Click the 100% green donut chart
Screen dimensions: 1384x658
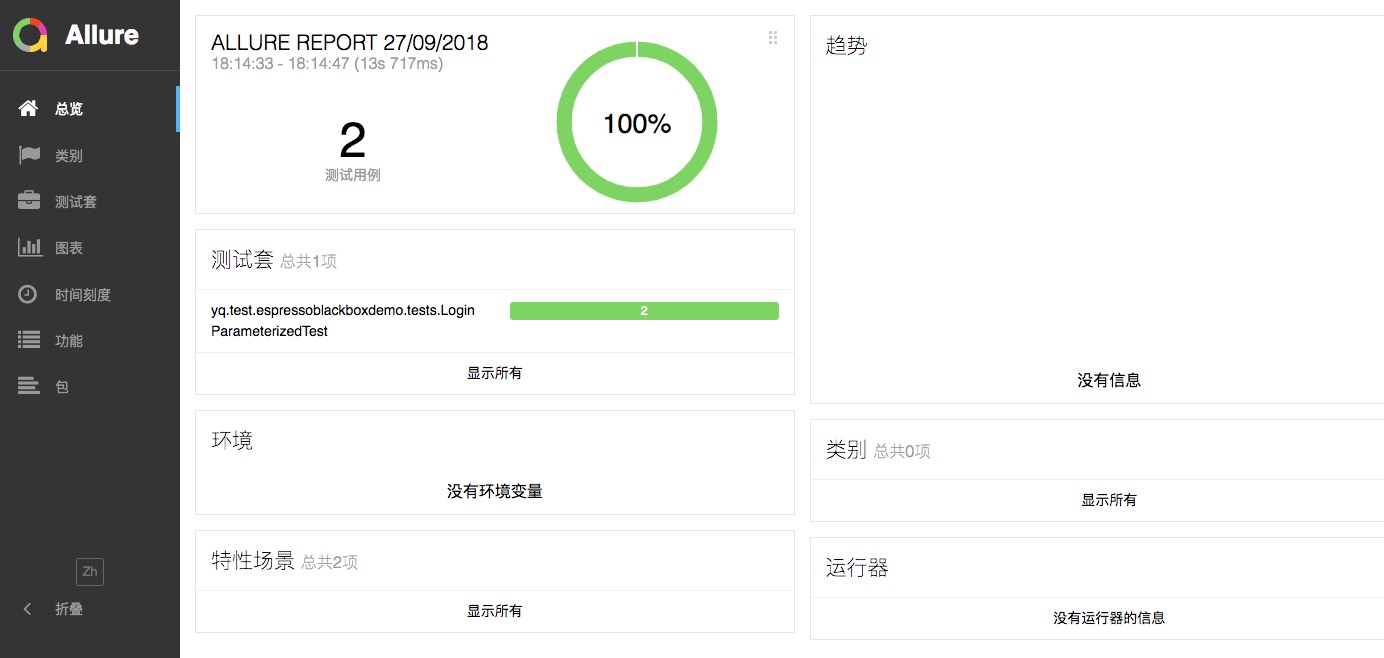[x=637, y=122]
